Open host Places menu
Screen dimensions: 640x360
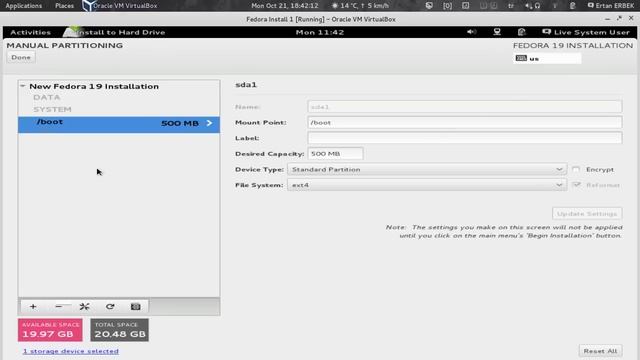tap(64, 6)
